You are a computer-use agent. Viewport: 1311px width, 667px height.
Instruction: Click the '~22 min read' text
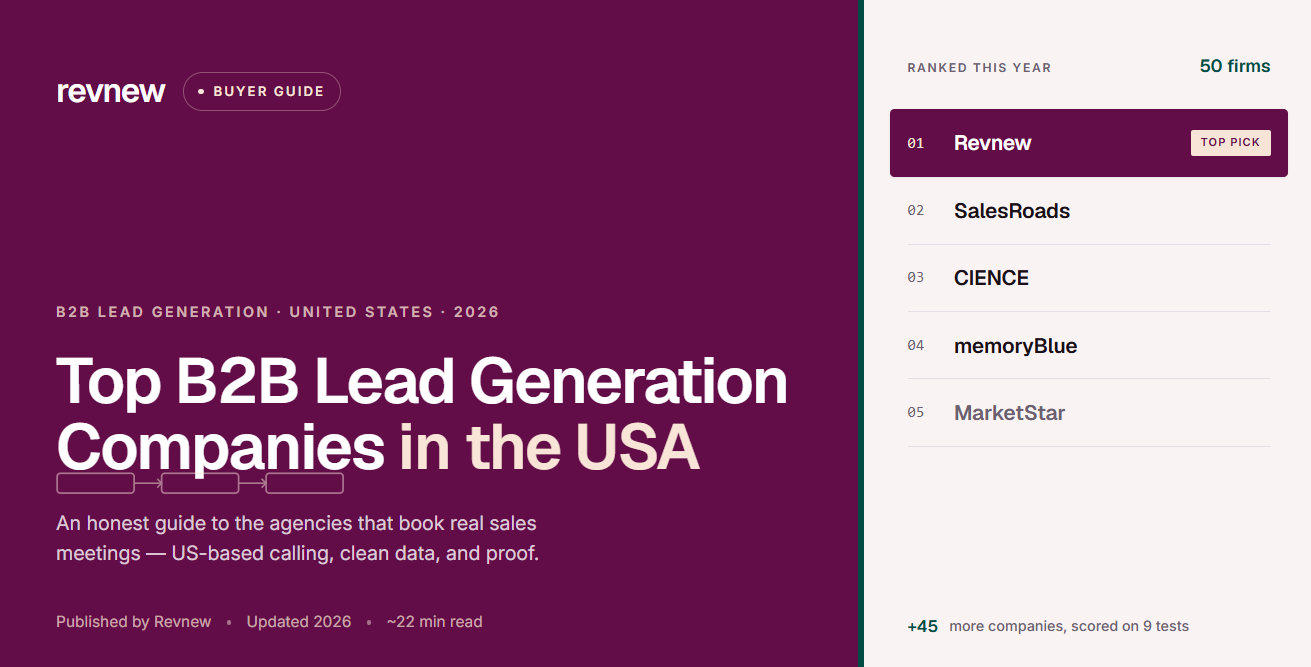click(434, 622)
